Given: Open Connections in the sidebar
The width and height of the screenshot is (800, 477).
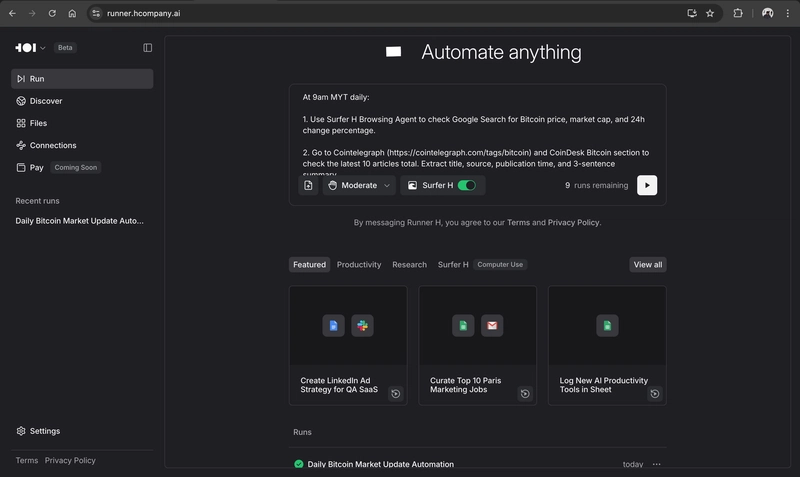Looking at the screenshot, I should (x=82, y=145).
